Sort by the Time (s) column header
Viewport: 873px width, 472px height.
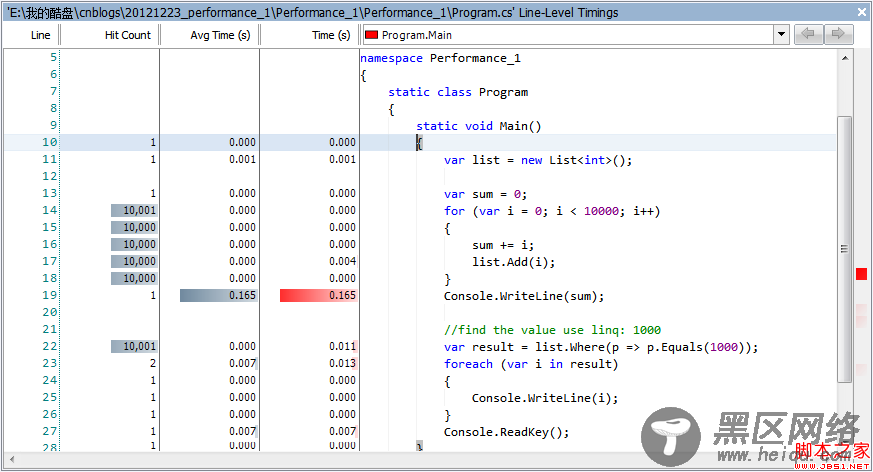pos(331,35)
